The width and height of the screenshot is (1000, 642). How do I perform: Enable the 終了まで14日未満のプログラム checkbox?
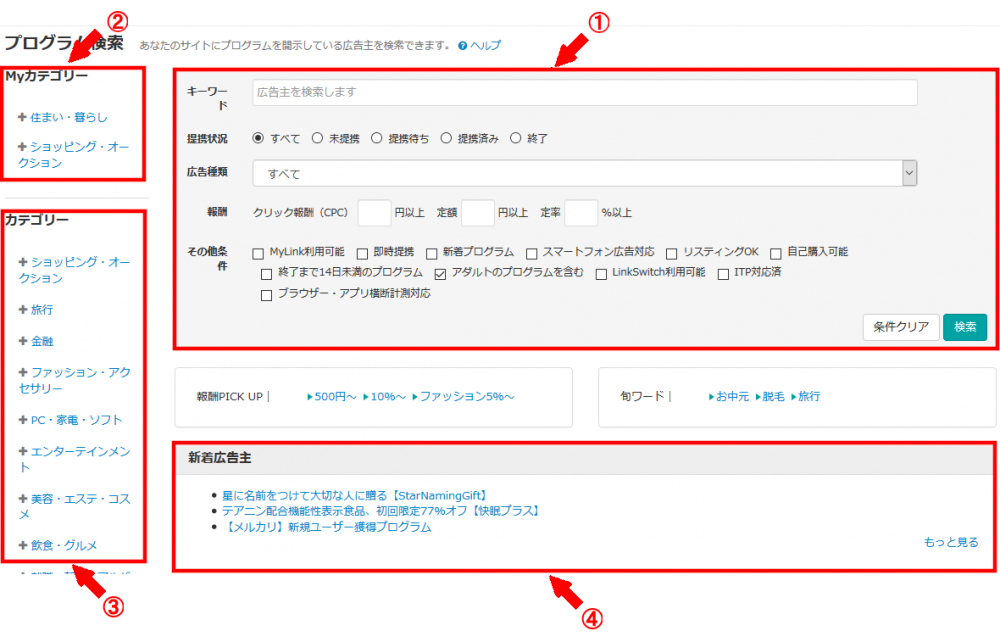tap(267, 274)
